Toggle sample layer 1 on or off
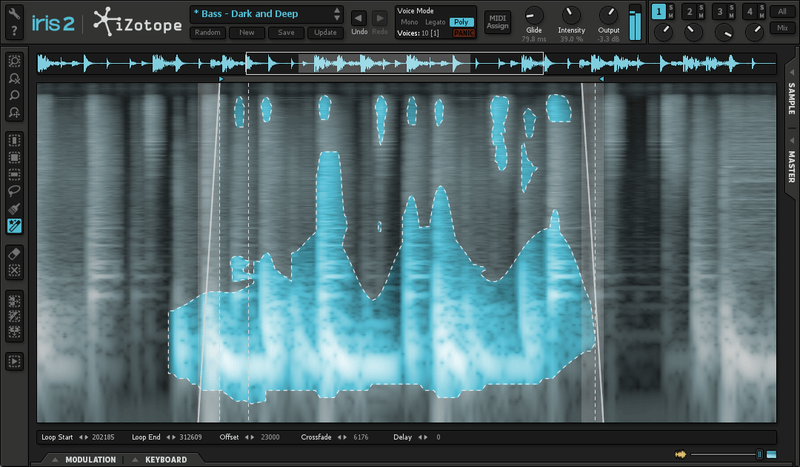Screen dimensions: 800x467 [660, 12]
